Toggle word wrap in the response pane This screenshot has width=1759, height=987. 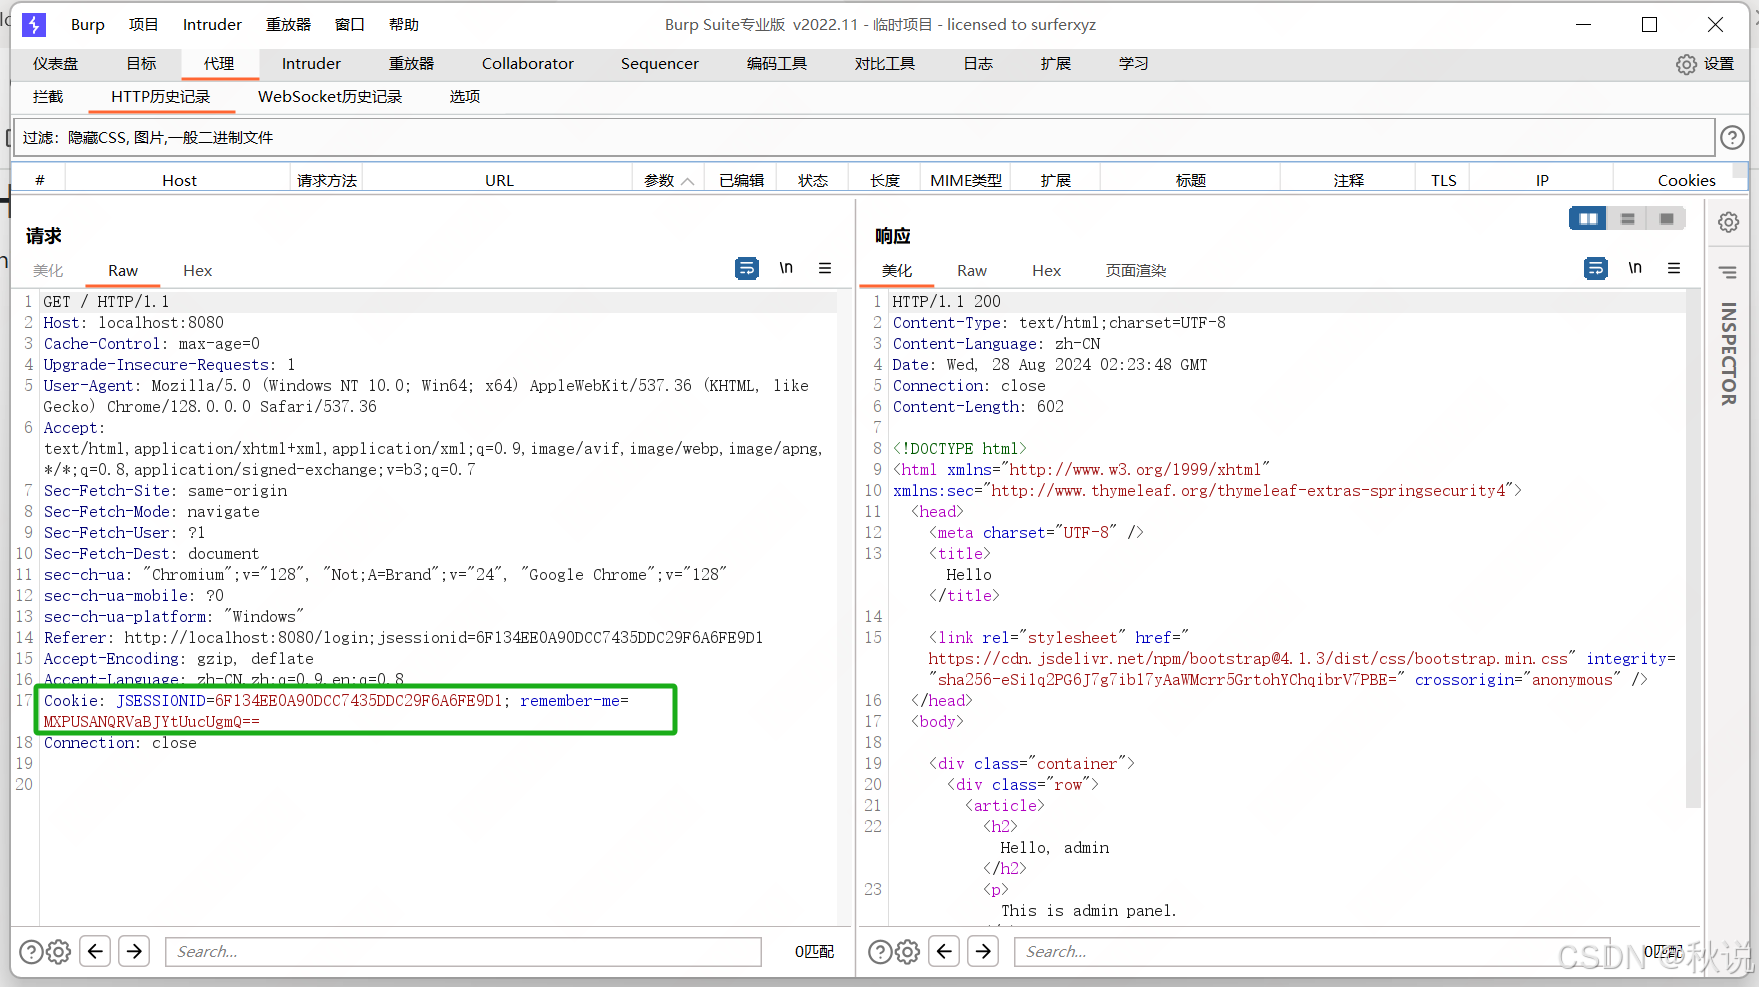[1596, 268]
